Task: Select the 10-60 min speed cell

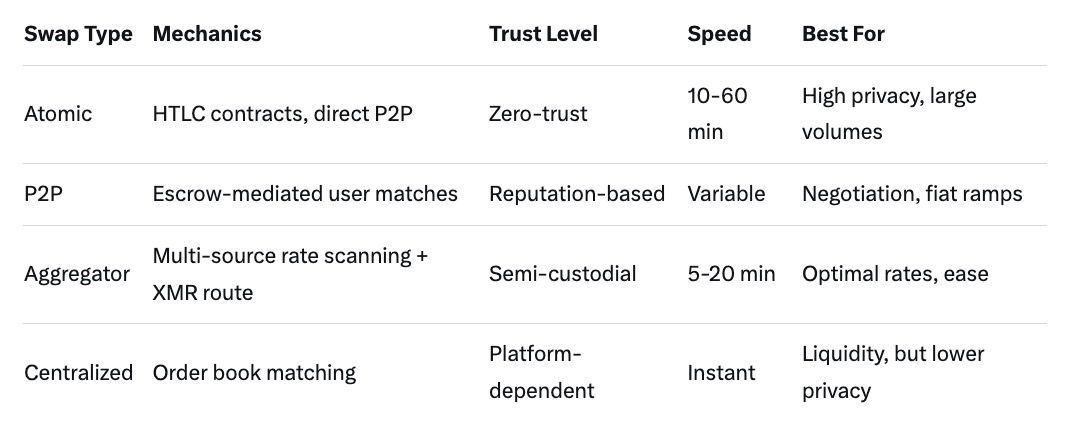Action: tap(717, 114)
